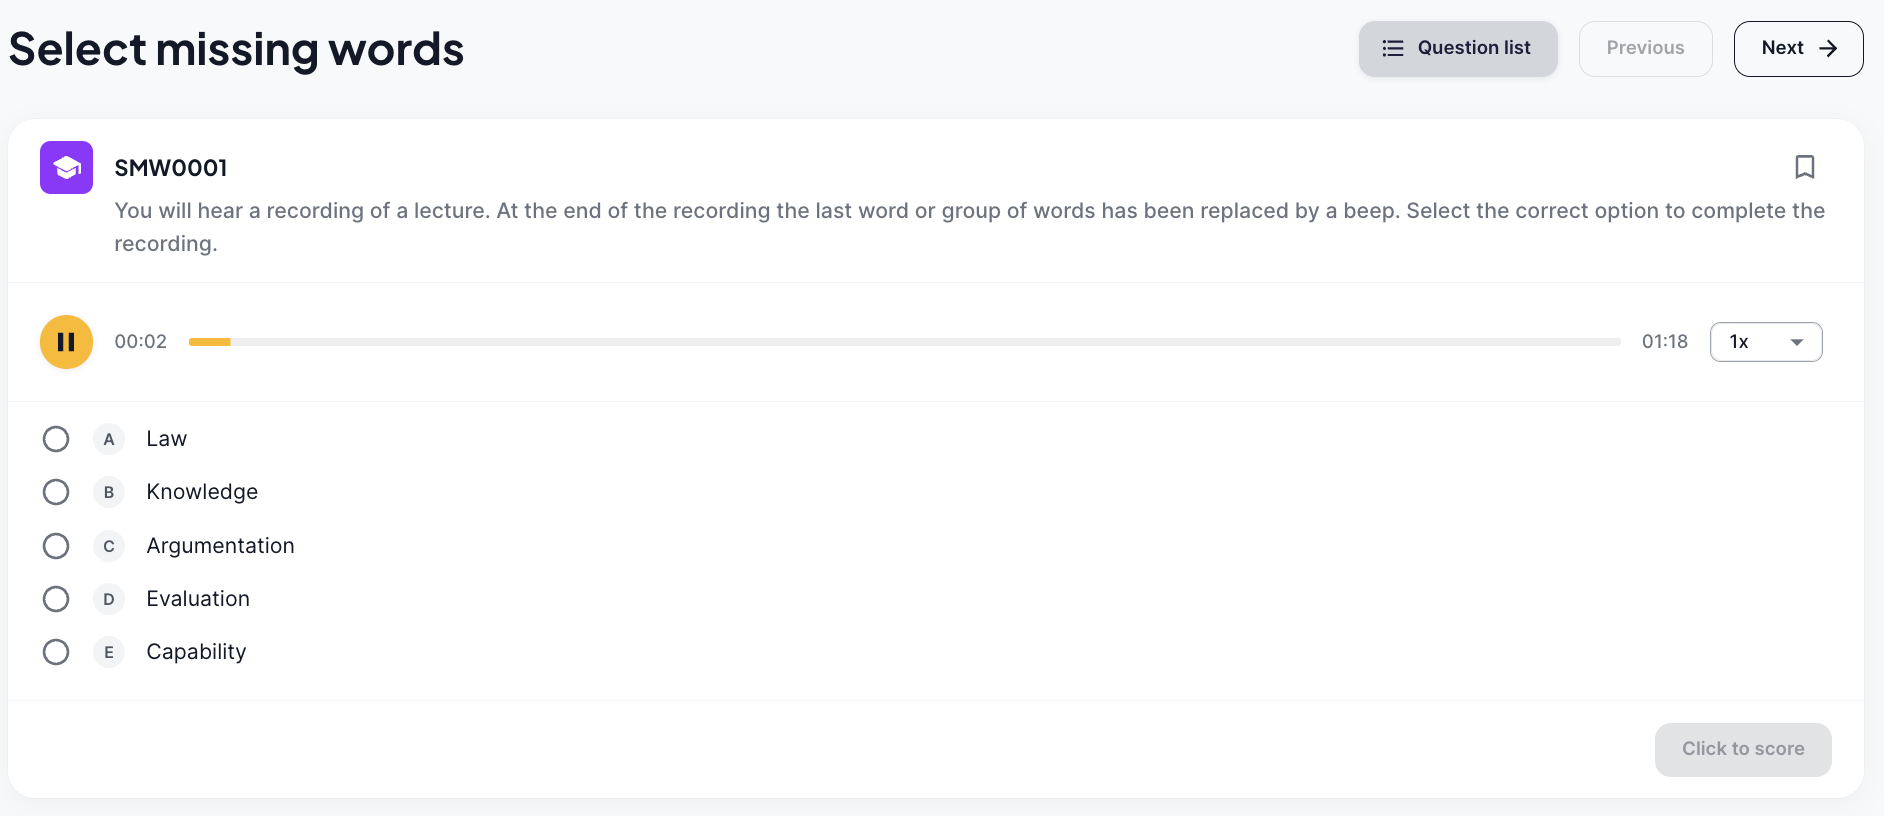Image resolution: width=1884 pixels, height=816 pixels.
Task: Select the Capability radio button
Action: 56,652
